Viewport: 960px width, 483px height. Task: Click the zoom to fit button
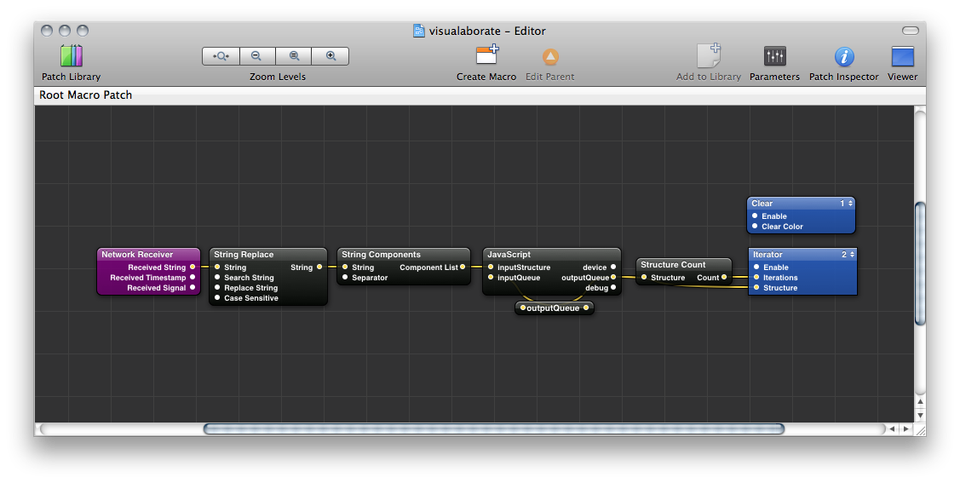click(220, 56)
